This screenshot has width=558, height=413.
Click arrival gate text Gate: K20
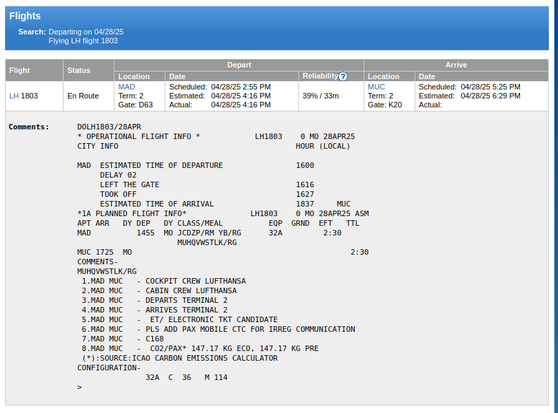385,105
